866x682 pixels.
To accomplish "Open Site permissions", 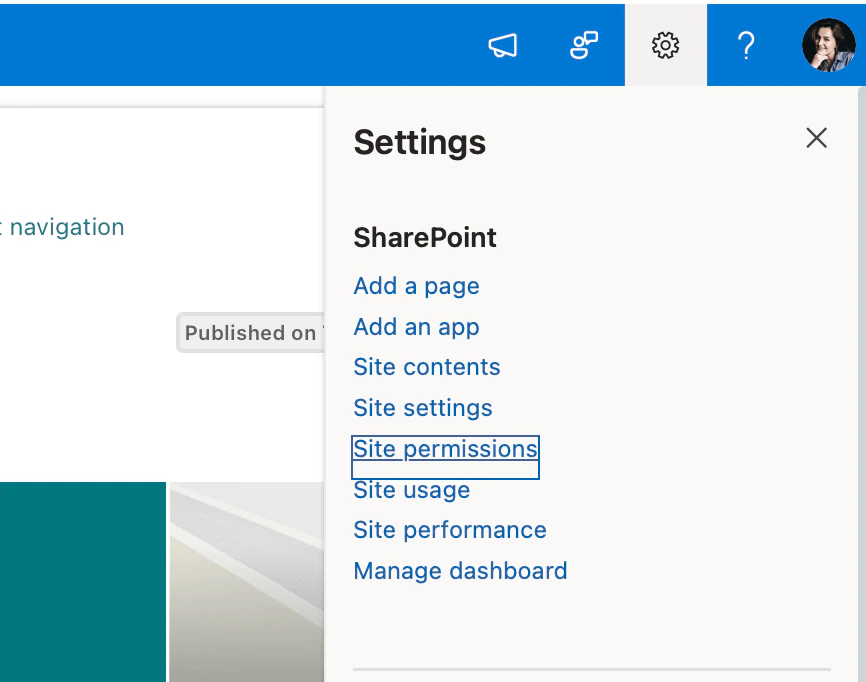I will [x=445, y=449].
